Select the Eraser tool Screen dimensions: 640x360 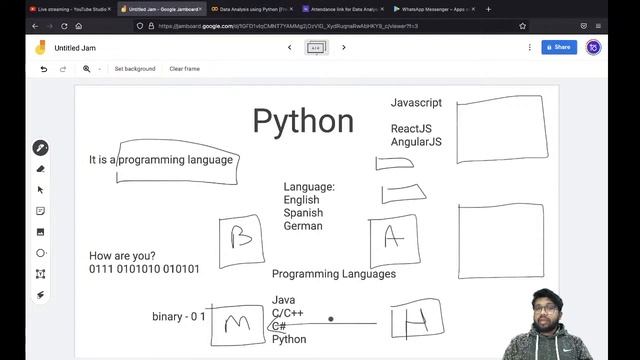tap(40, 169)
